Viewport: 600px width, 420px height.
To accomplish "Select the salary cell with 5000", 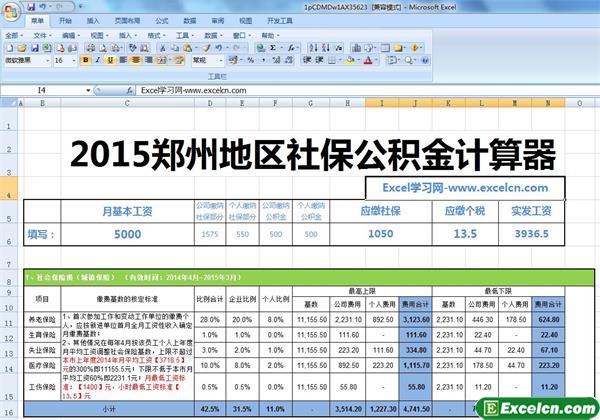I will coord(127,234).
